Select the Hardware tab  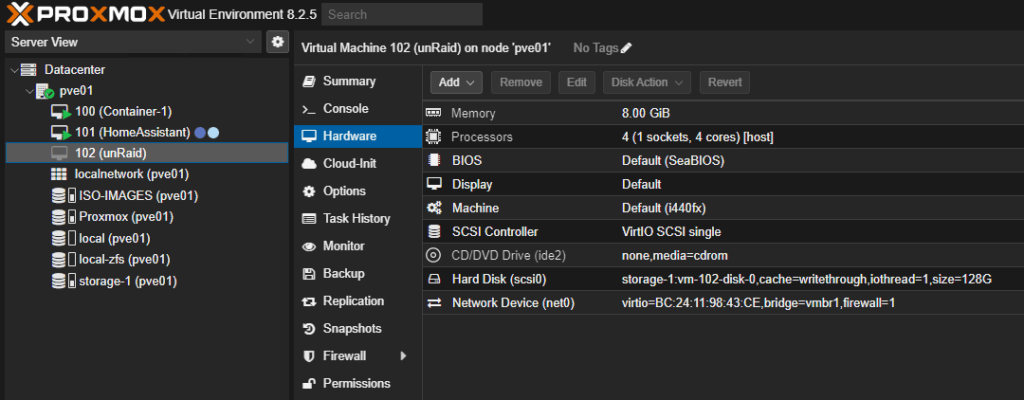click(x=358, y=137)
